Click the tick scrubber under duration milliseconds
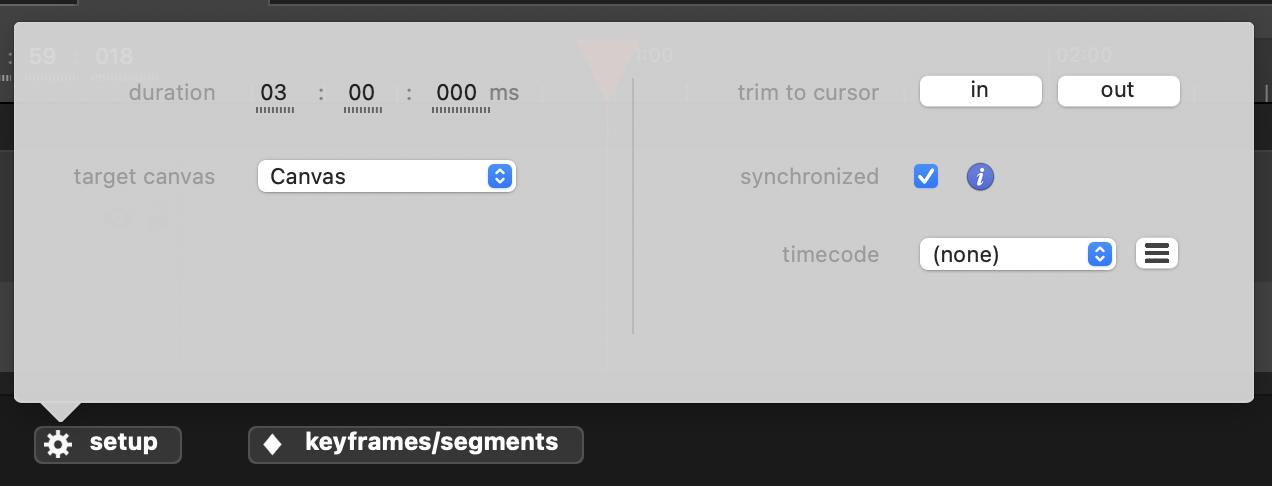Image resolution: width=1272 pixels, height=486 pixels. pos(460,109)
